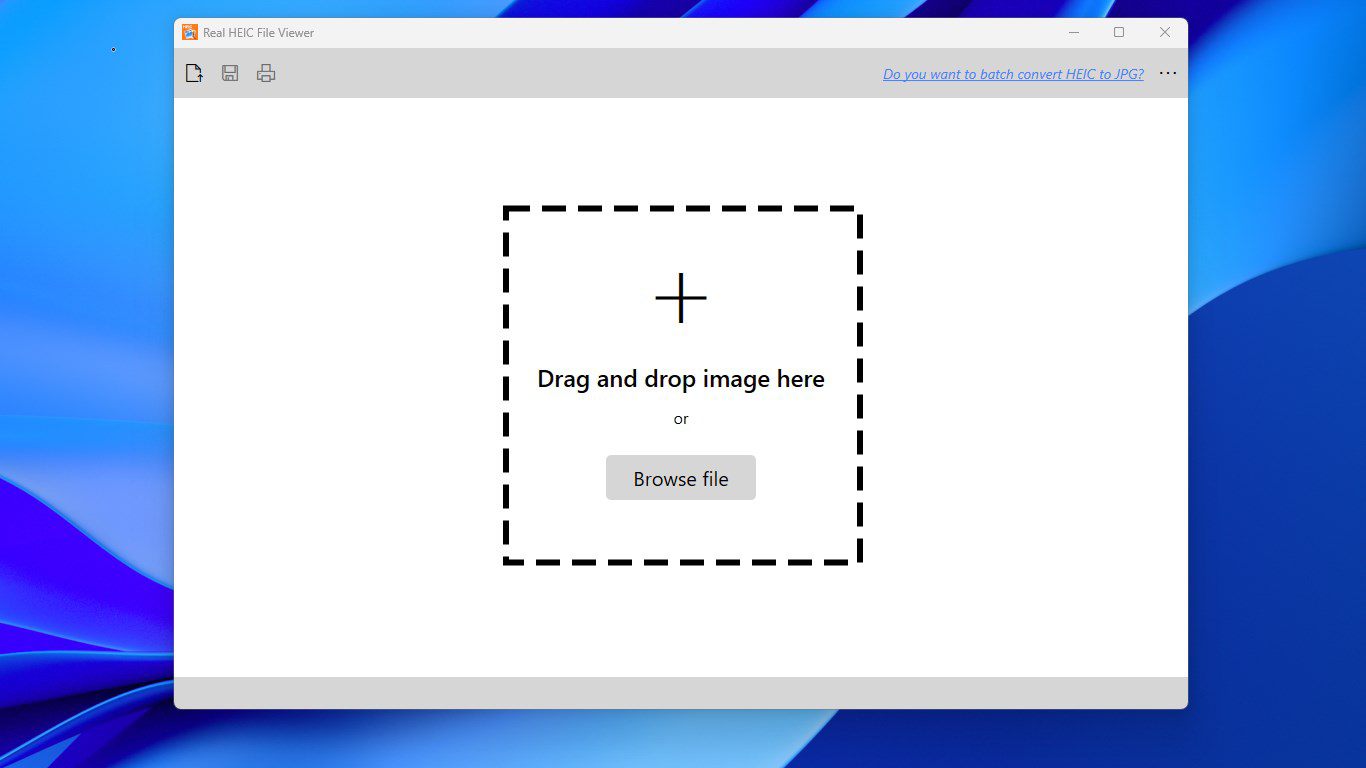The height and width of the screenshot is (768, 1366).
Task: Select the file icon on the desktop
Action: point(113,48)
